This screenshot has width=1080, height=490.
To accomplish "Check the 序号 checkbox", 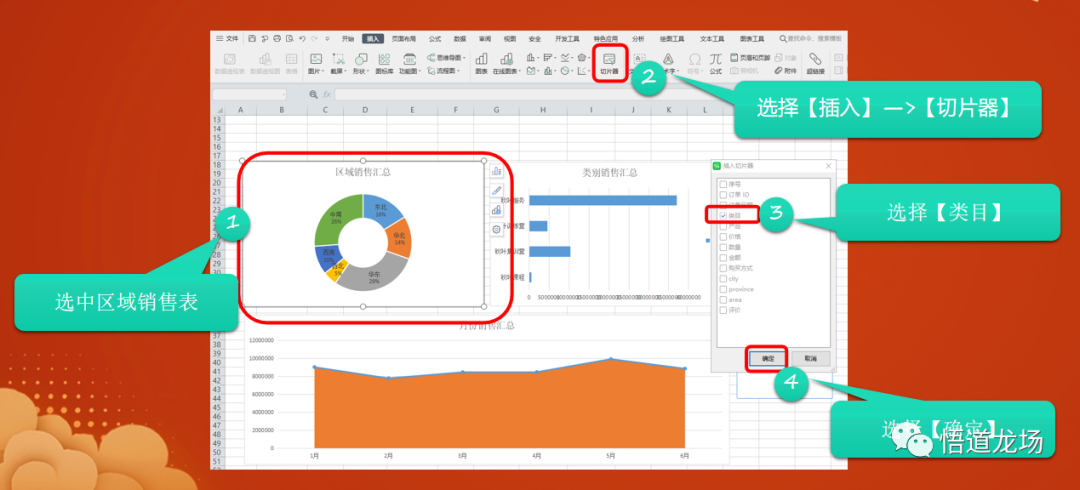I will point(723,184).
